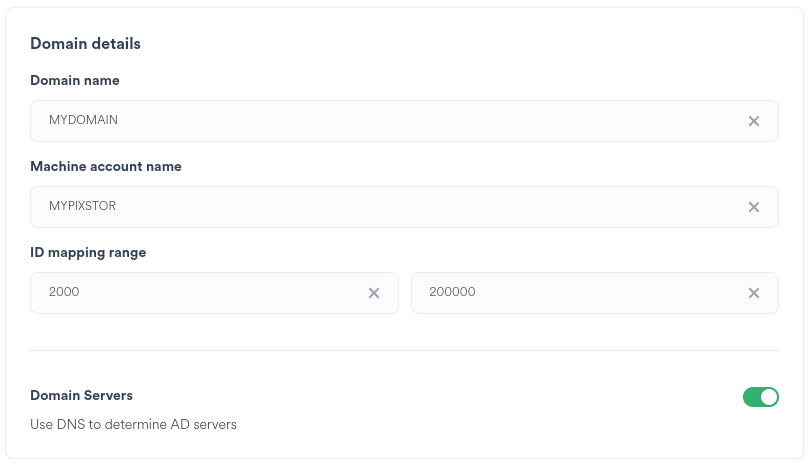Image resolution: width=811 pixels, height=467 pixels.
Task: Click the MYDOMAIN text value
Action: (84, 121)
